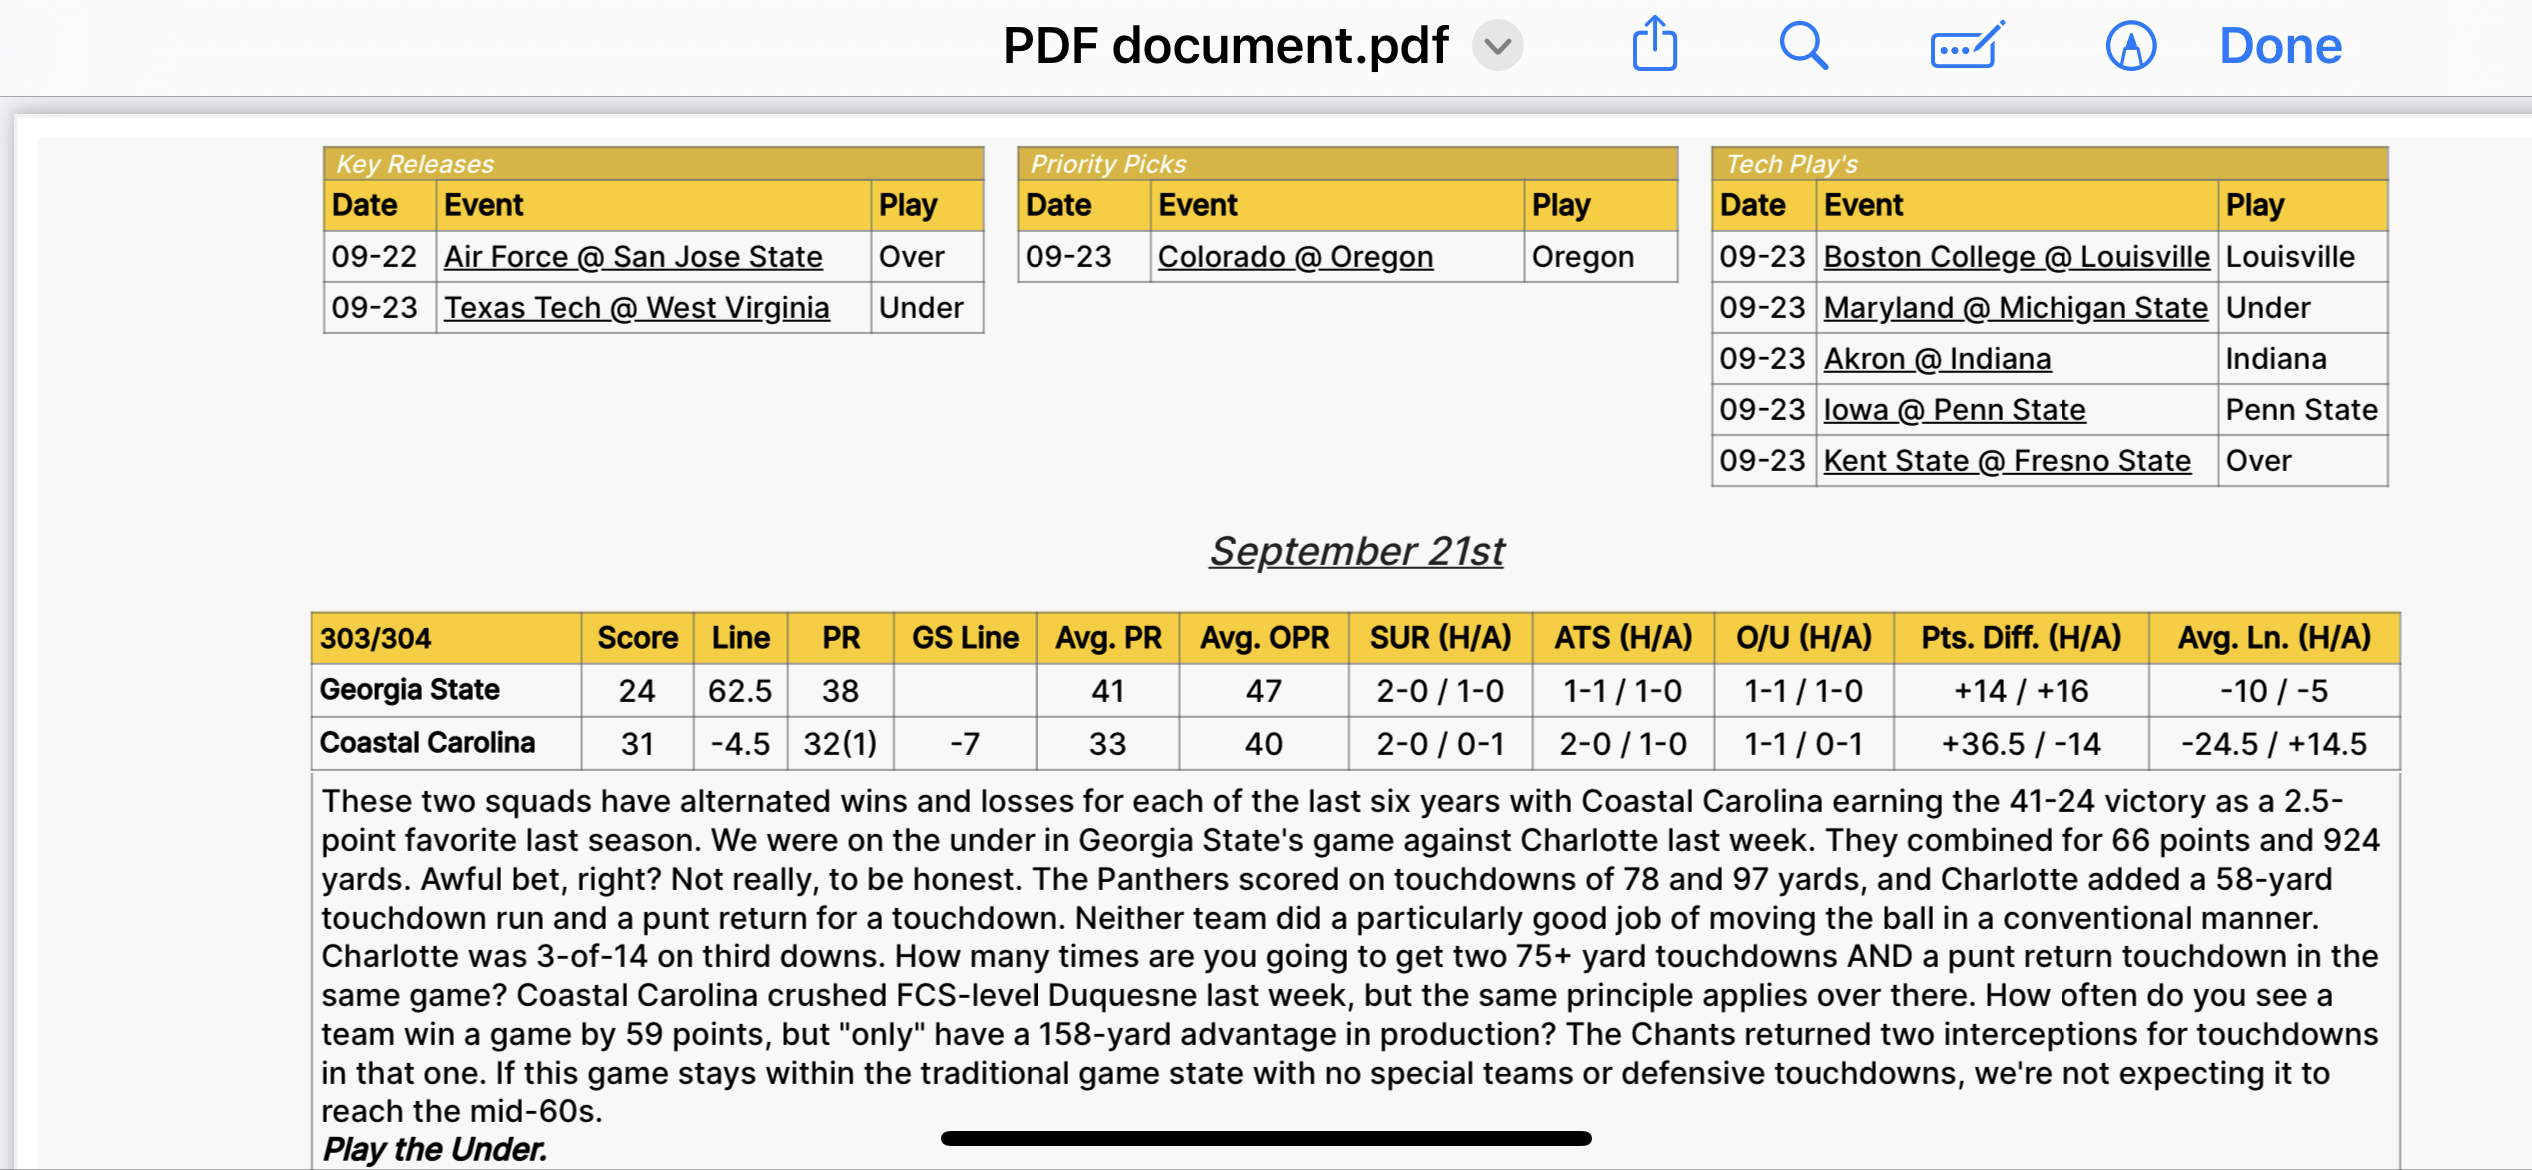Image resolution: width=2532 pixels, height=1170 pixels.
Task: Tap the September 21st heading
Action: click(x=1356, y=551)
